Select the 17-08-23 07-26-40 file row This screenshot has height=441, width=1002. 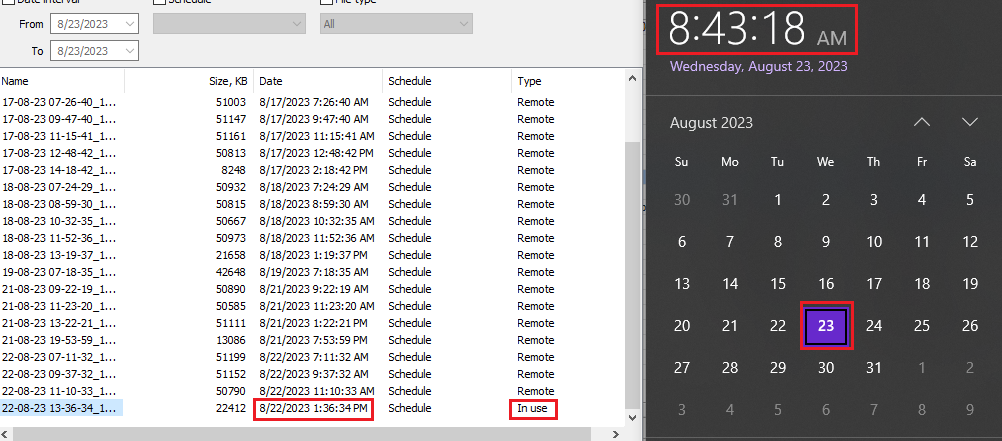pos(60,102)
